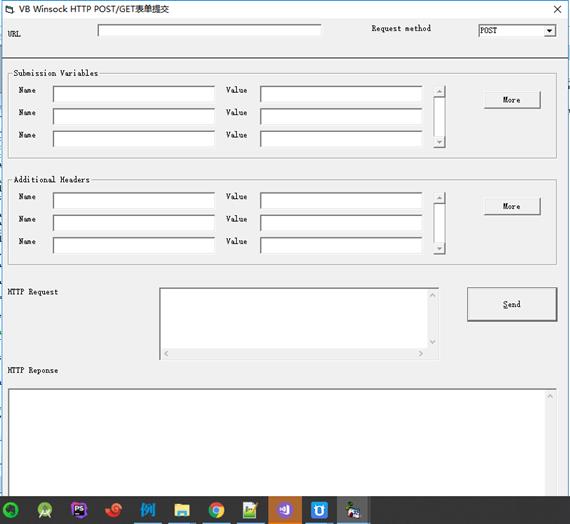Click the third Name field in Additional Headers
Viewport: 570px width, 524px height.
[134, 245]
